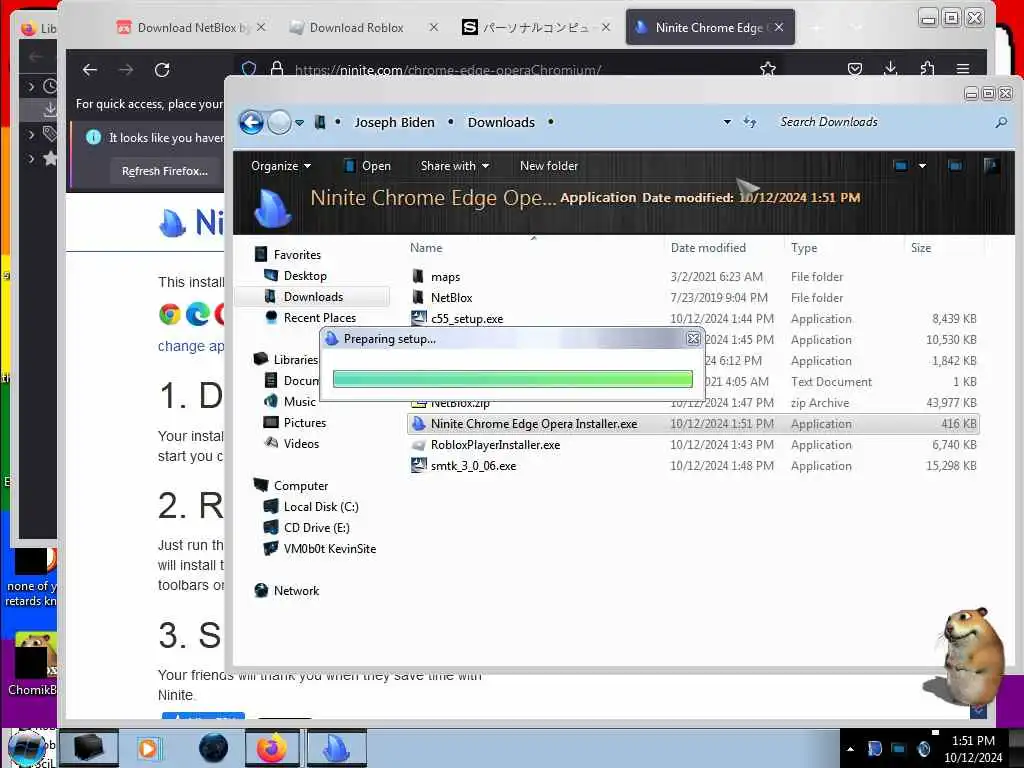Sort files by Name column

tap(426, 248)
